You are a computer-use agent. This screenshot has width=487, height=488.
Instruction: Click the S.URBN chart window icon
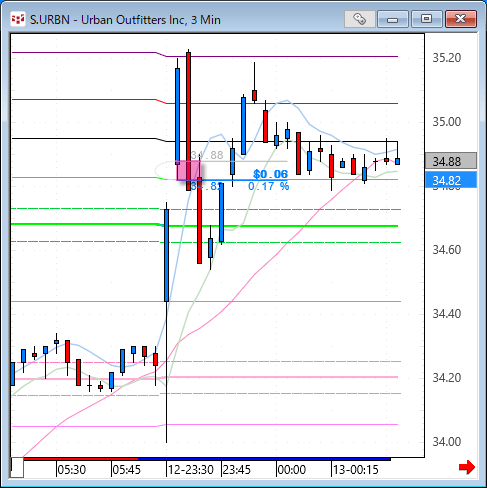(x=18, y=19)
